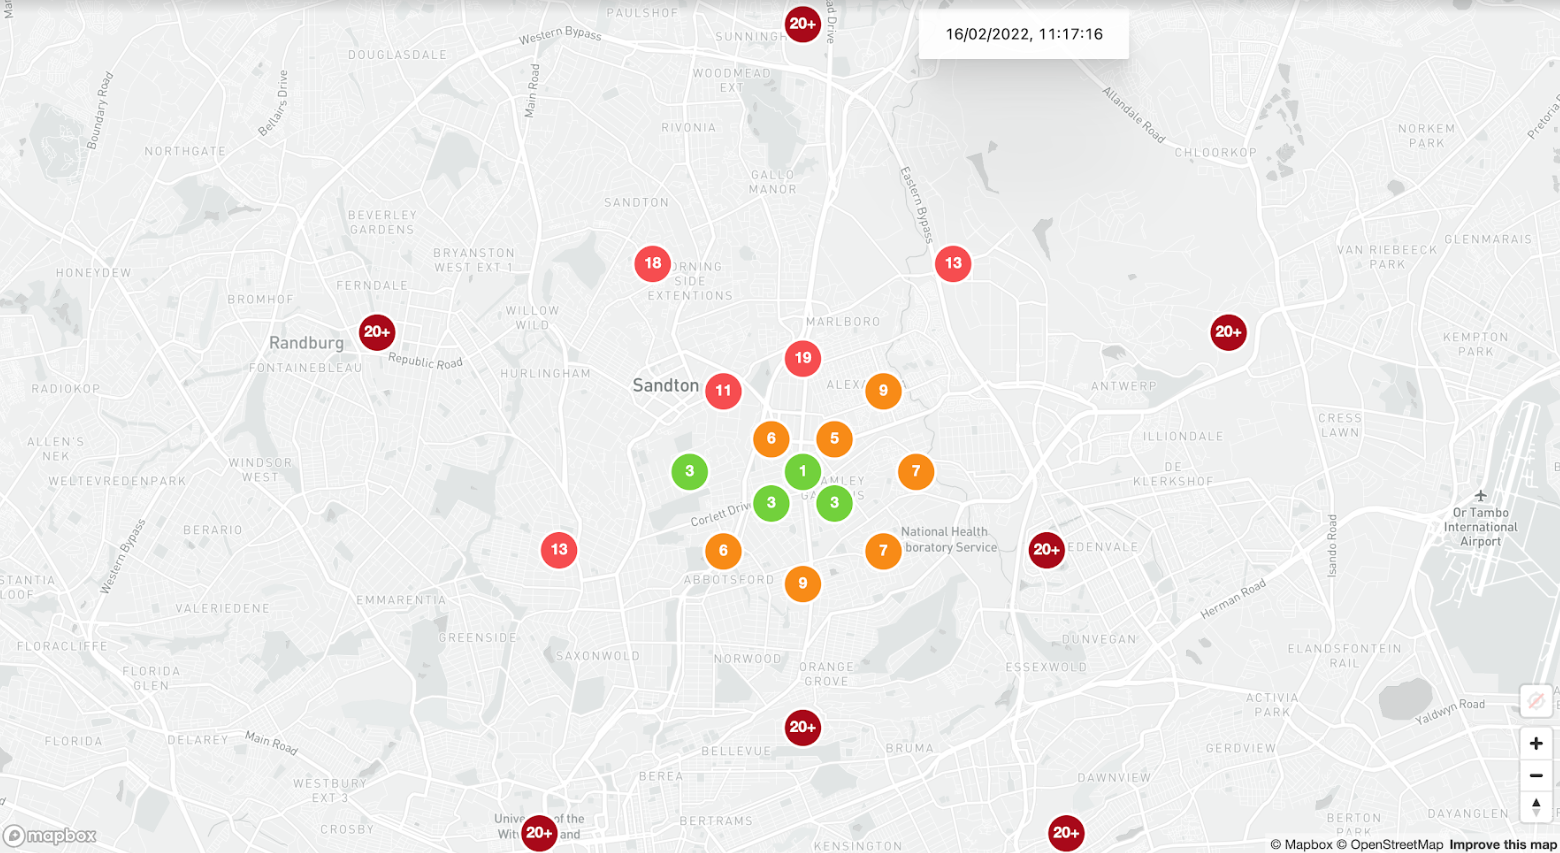This screenshot has height=853, width=1560.
Task: Click the 16/02/2022 timestamp box
Action: 1023,34
